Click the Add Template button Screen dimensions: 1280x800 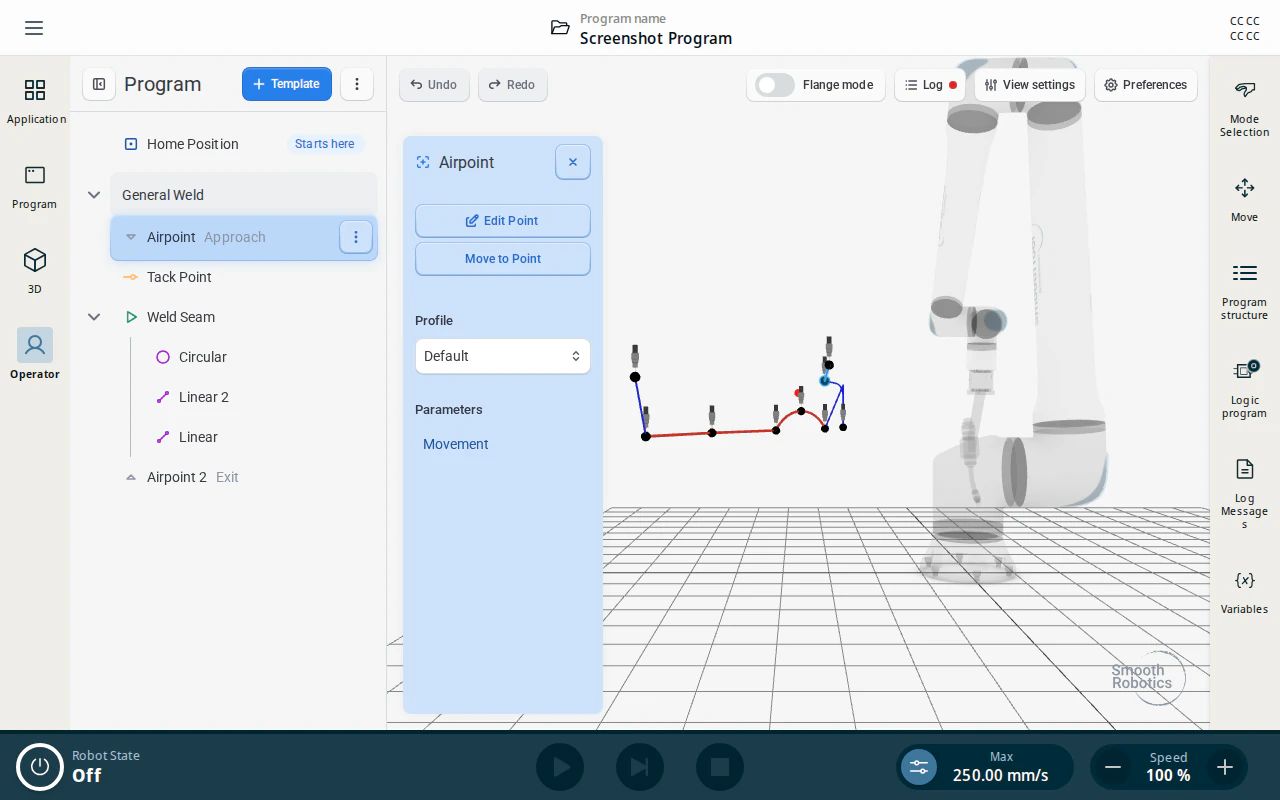pos(287,84)
